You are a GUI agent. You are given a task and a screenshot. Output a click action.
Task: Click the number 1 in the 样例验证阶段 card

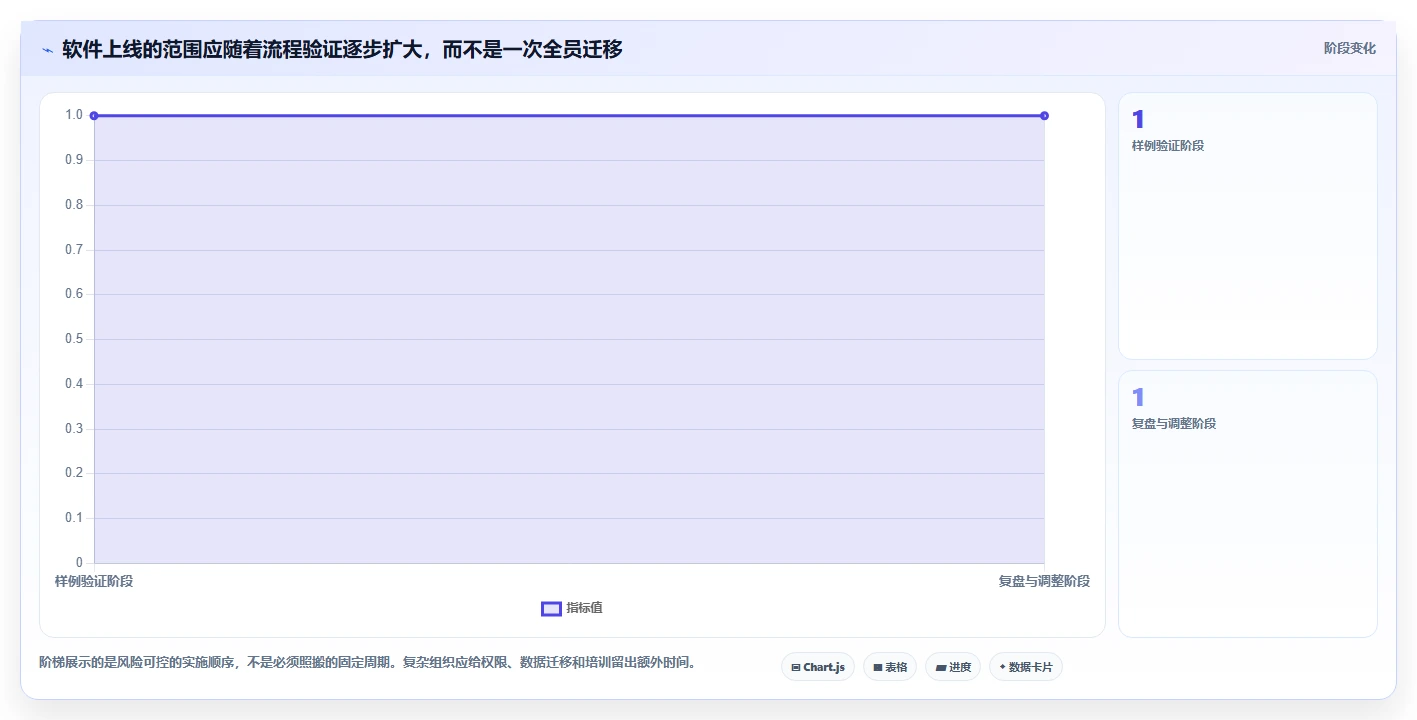tap(1138, 120)
